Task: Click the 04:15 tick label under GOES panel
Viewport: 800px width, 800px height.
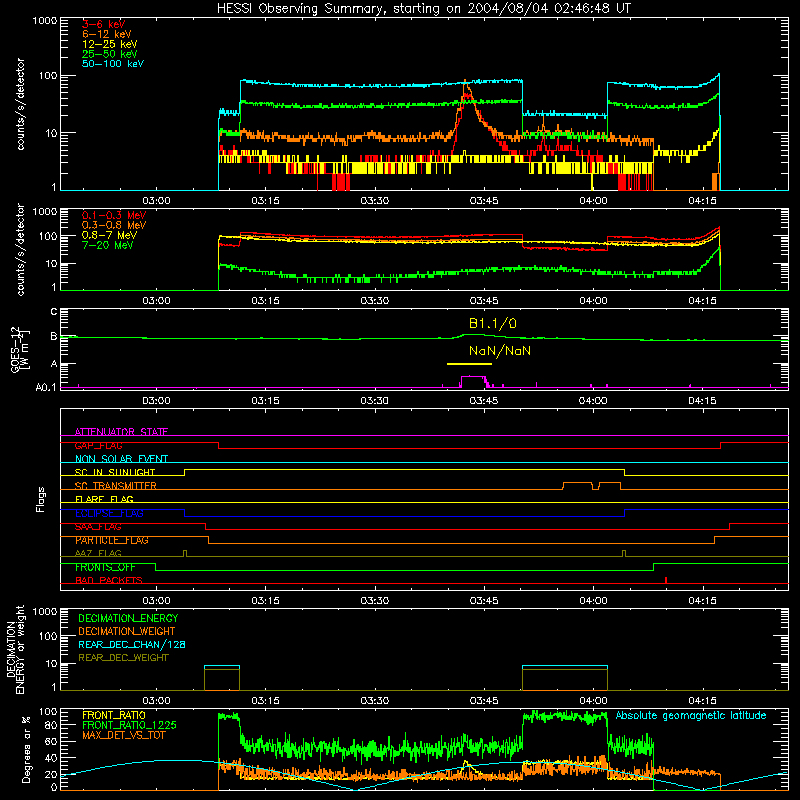Action: pyautogui.click(x=702, y=401)
